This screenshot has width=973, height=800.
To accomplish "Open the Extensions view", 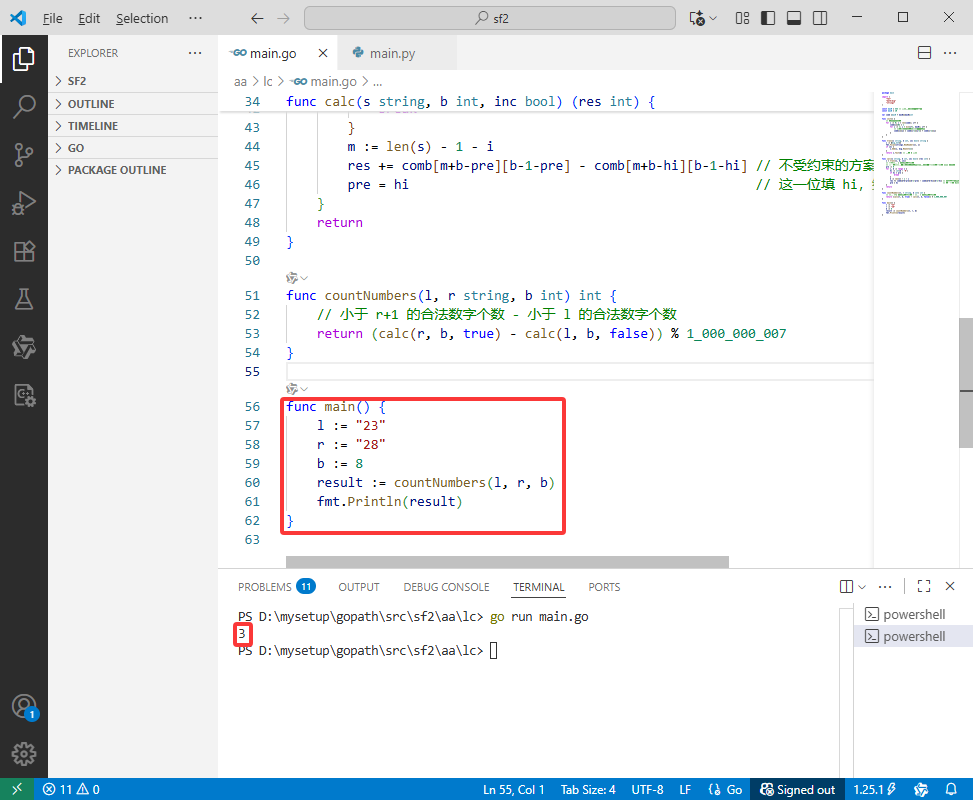I will pyautogui.click(x=24, y=251).
